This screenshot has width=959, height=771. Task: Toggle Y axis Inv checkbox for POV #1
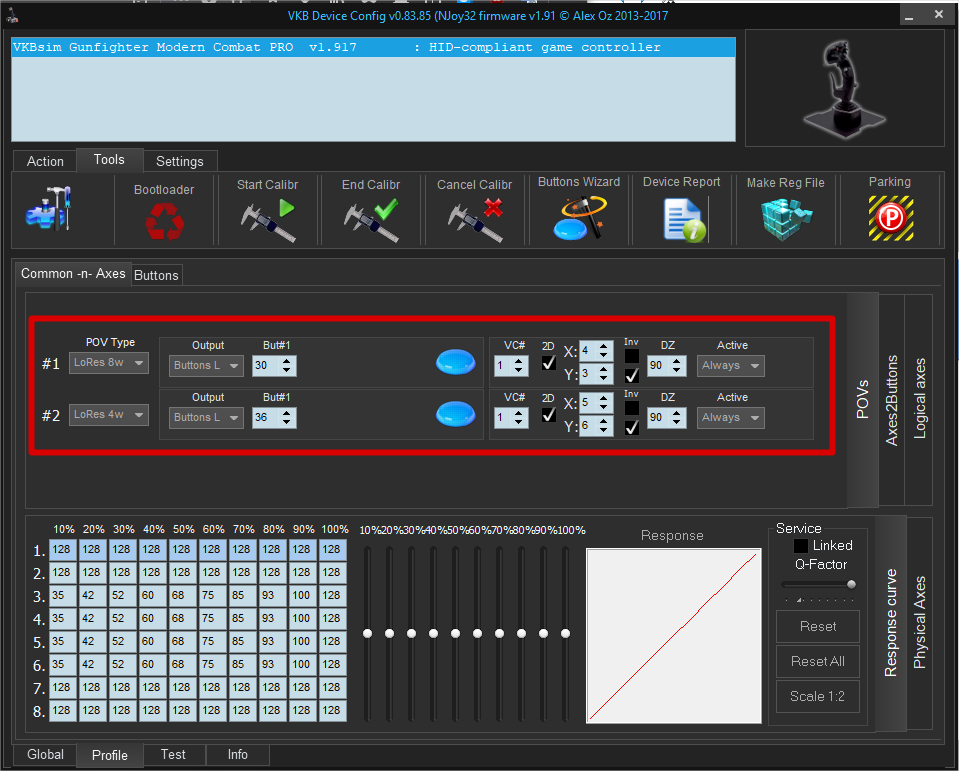coord(632,375)
